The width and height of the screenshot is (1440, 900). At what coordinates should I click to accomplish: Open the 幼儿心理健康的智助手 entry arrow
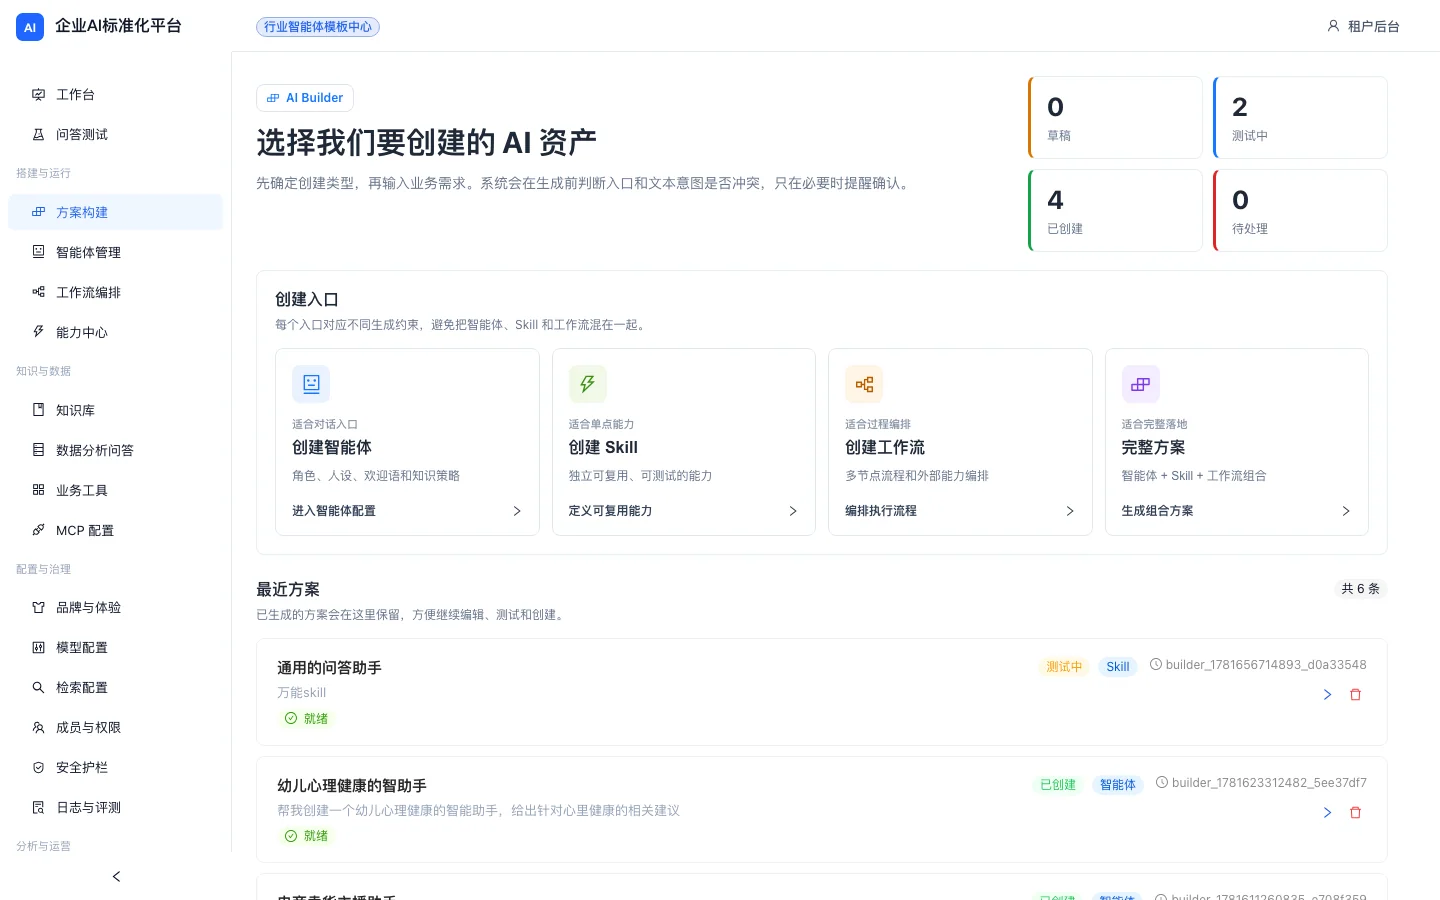point(1327,813)
